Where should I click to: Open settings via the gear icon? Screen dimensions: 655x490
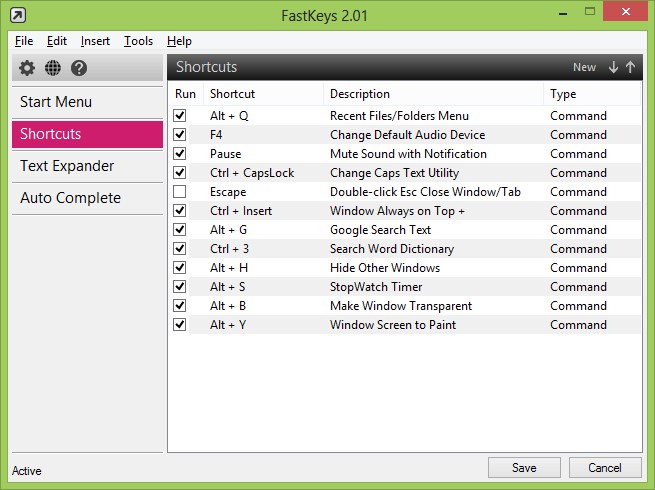pos(27,68)
